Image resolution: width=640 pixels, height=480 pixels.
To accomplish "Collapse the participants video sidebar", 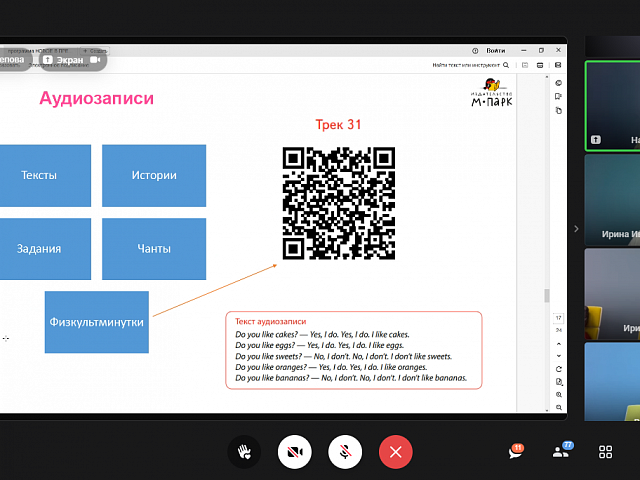I will 575,229.
